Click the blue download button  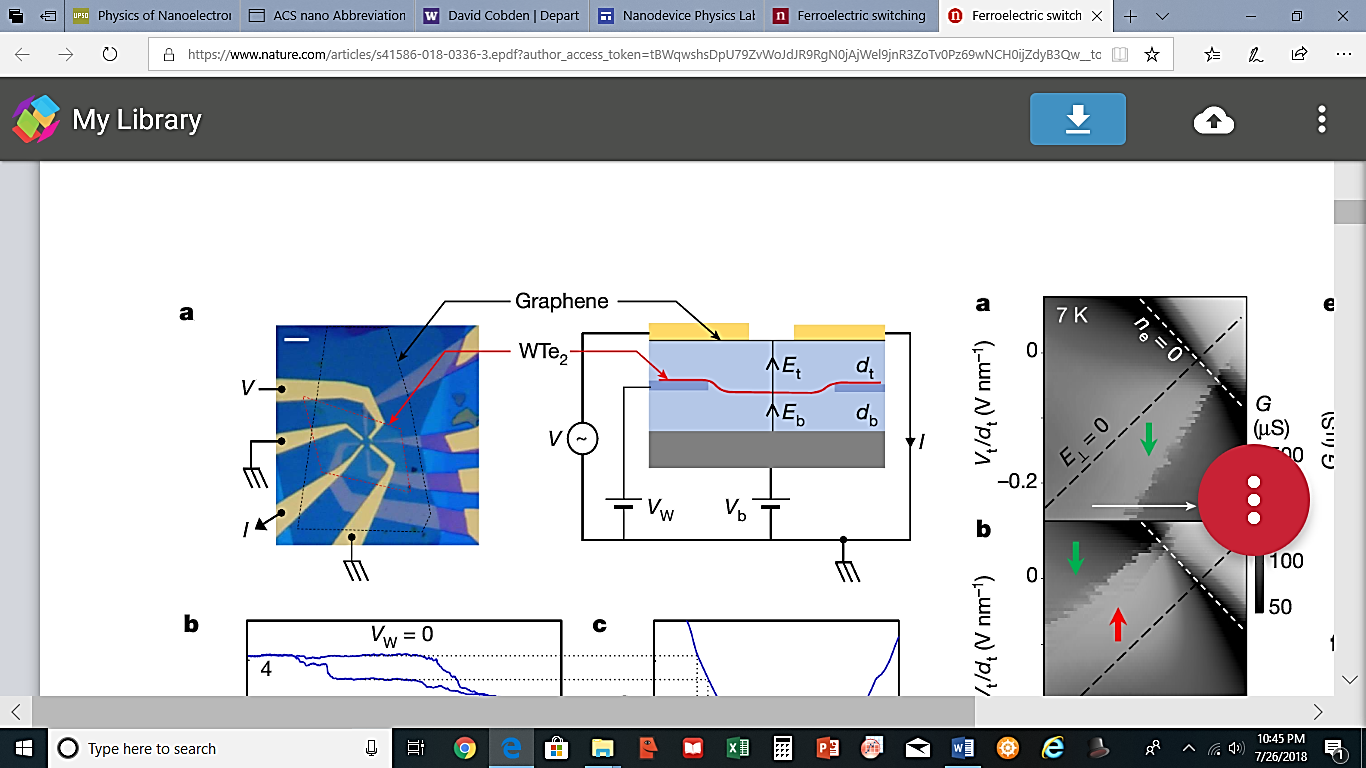coord(1078,119)
